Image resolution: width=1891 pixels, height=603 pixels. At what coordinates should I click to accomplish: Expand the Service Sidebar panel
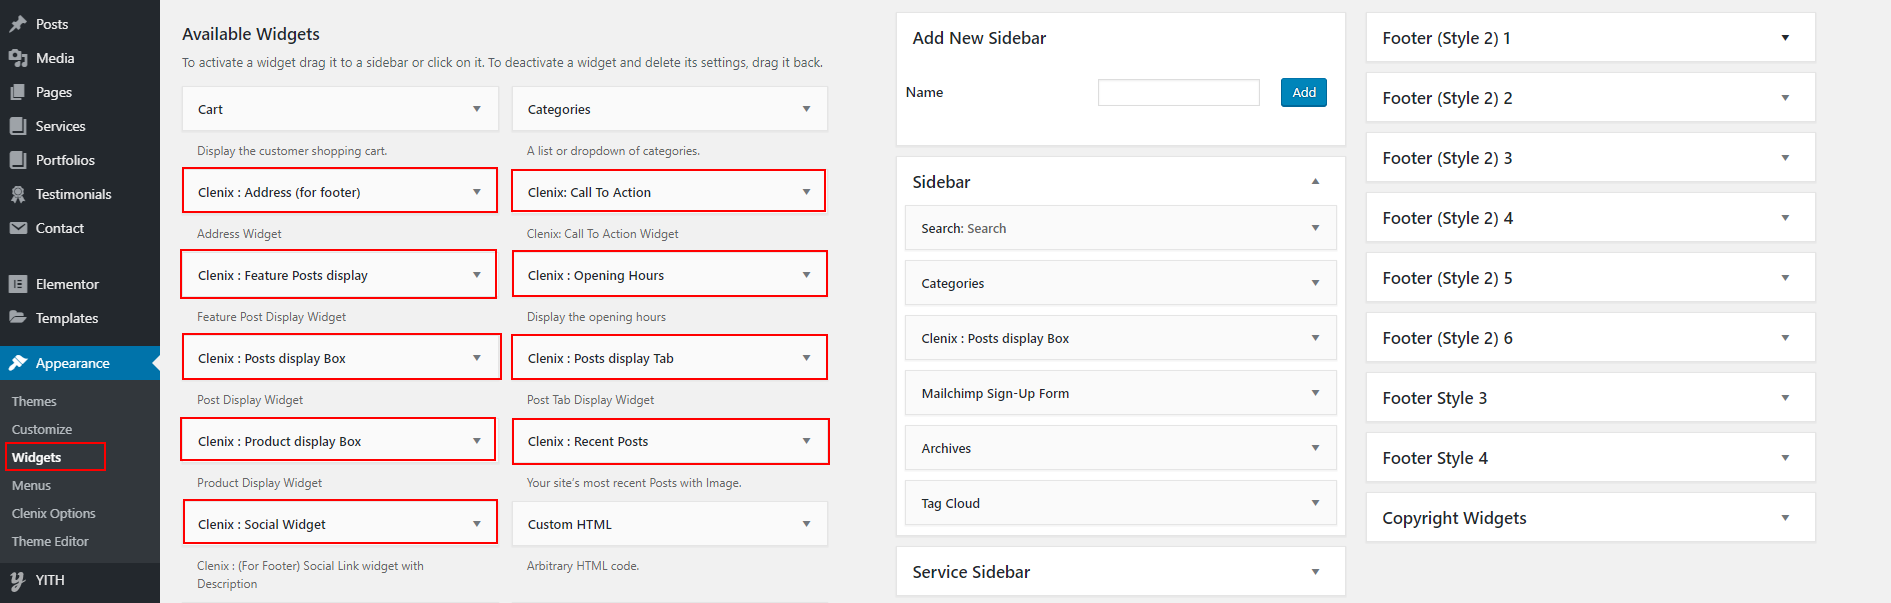(x=1315, y=572)
